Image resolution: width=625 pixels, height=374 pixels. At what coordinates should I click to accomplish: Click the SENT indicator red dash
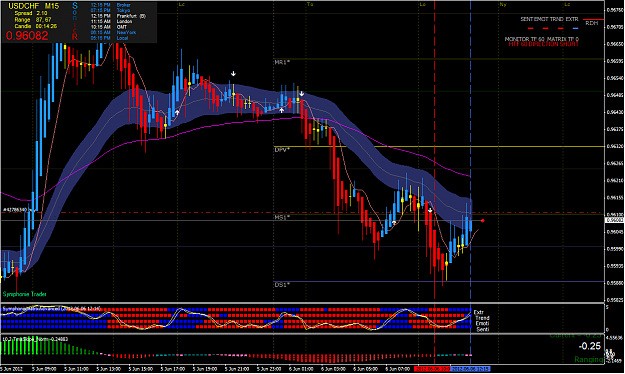coord(530,28)
